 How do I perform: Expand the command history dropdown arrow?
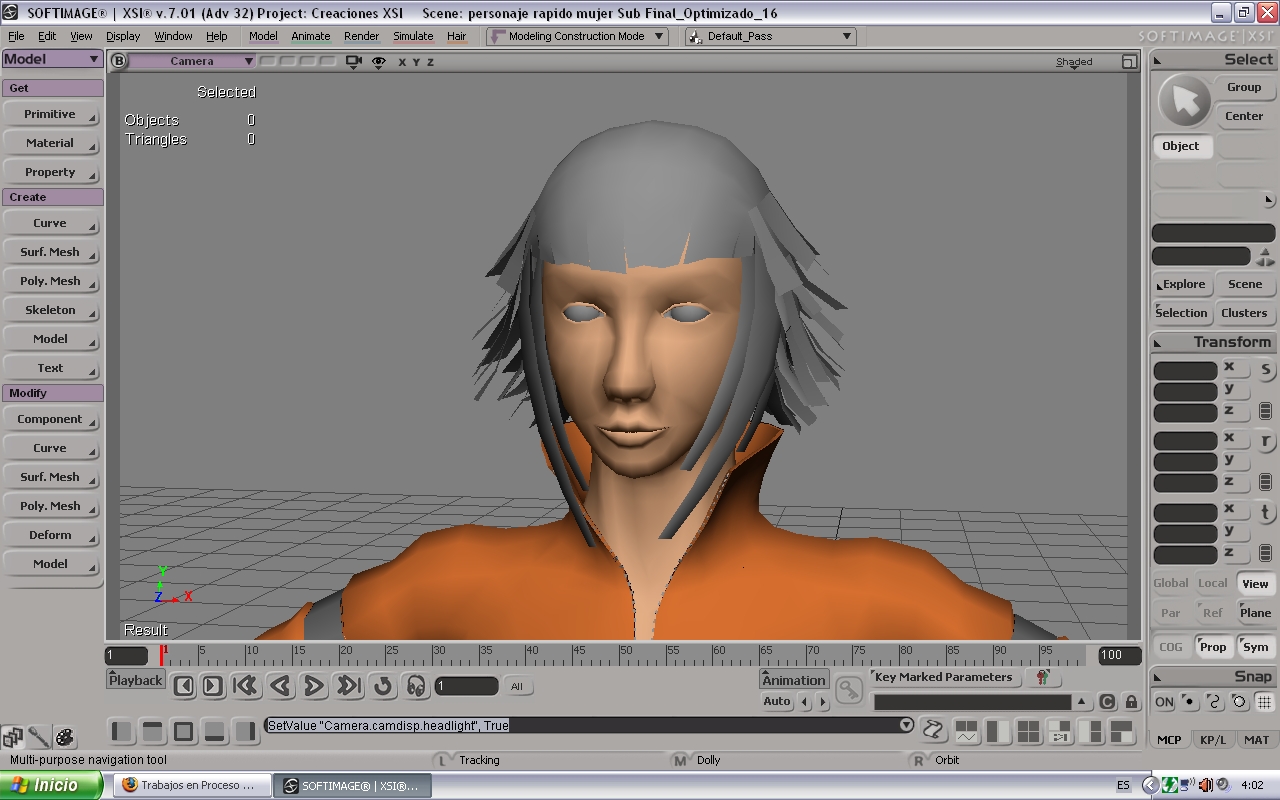[906, 725]
